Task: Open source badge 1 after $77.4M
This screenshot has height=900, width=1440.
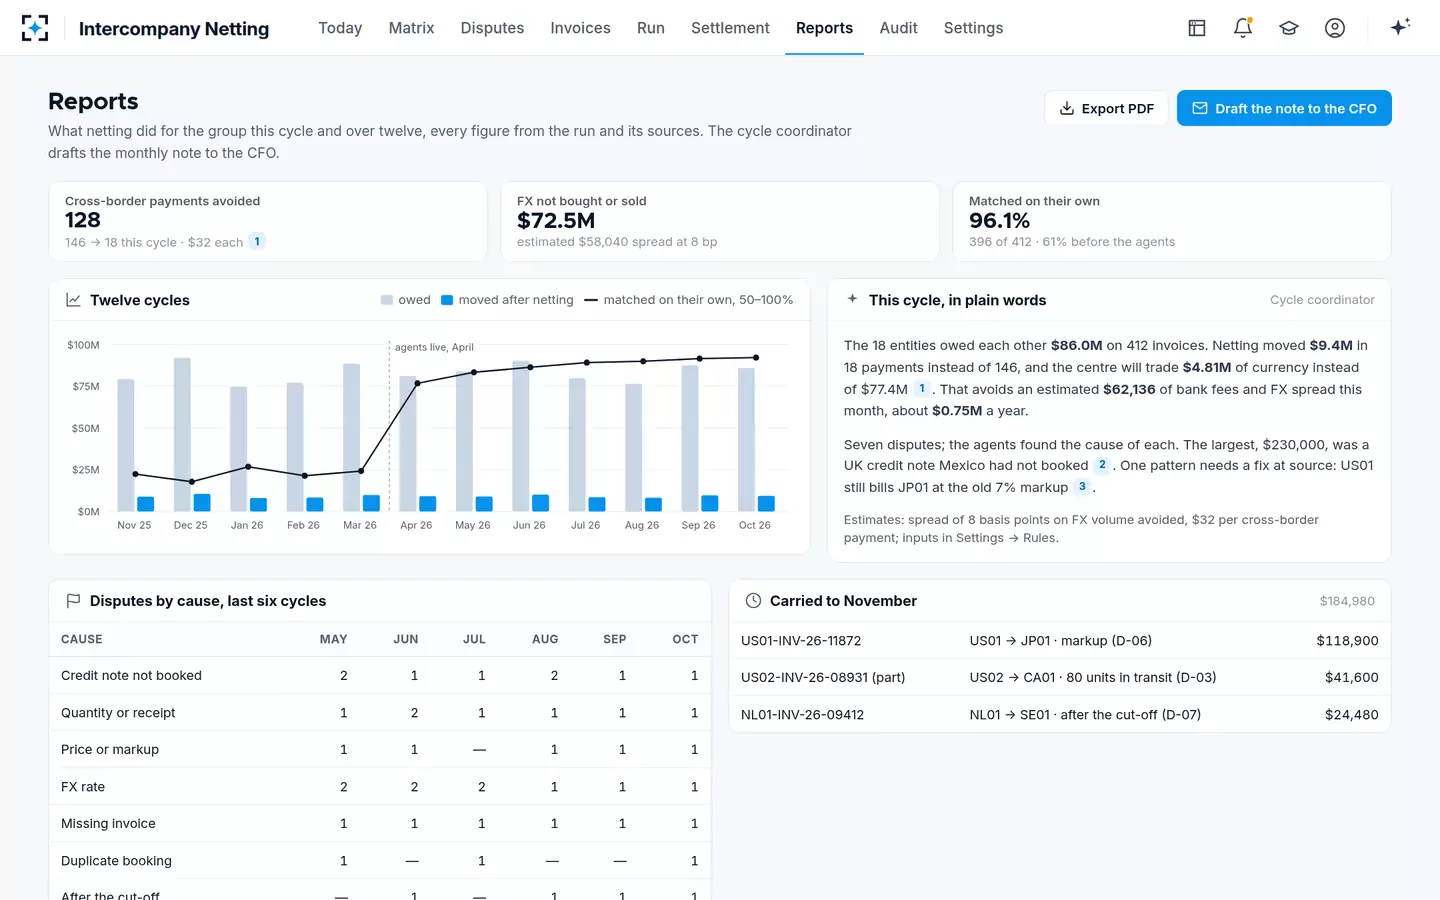Action: pyautogui.click(x=922, y=389)
